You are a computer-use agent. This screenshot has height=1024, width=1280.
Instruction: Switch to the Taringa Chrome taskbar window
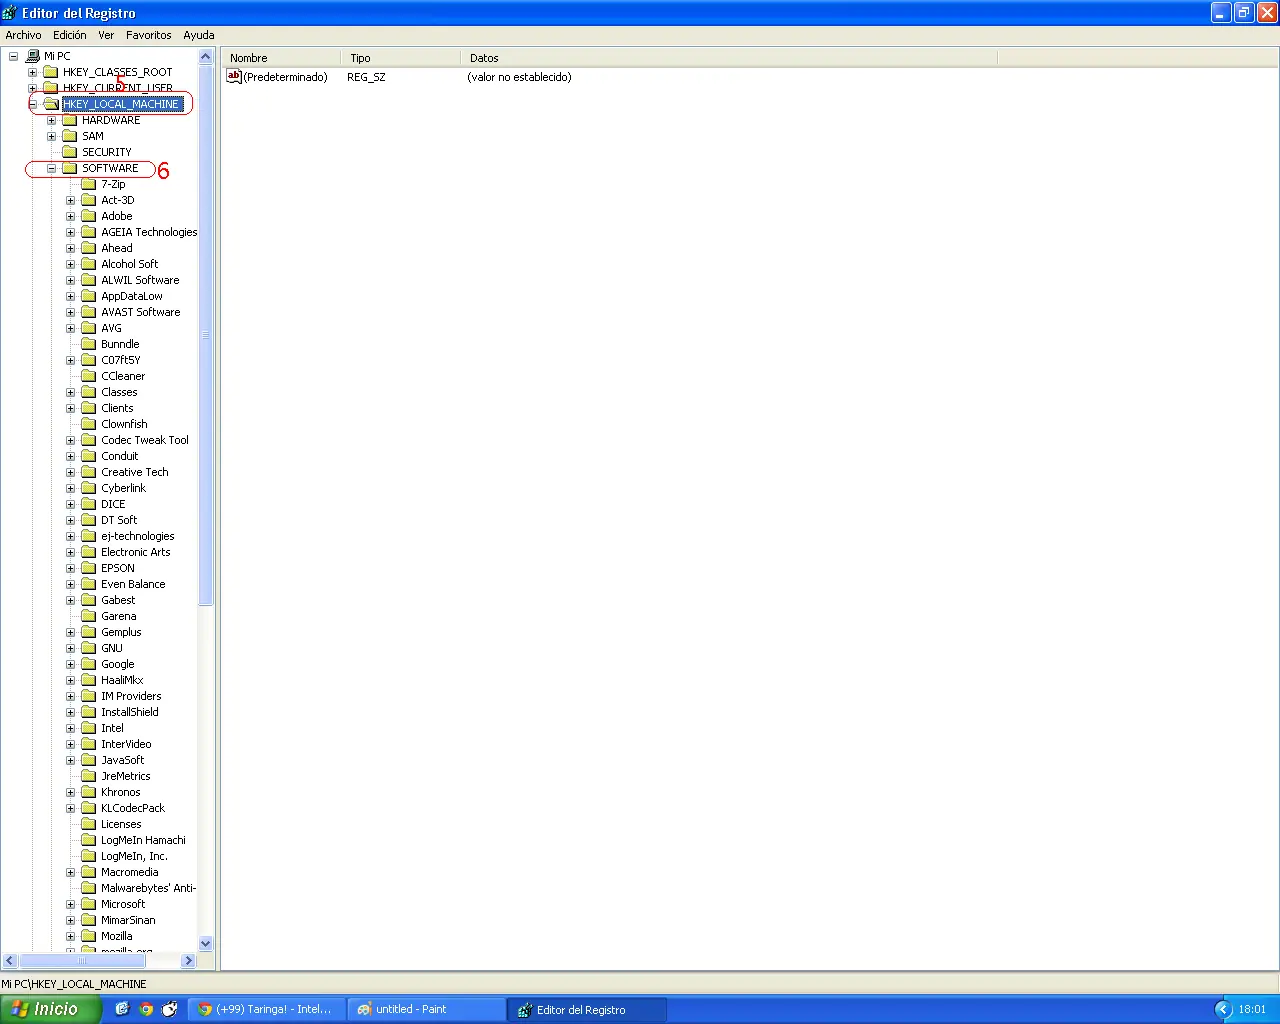266,1009
